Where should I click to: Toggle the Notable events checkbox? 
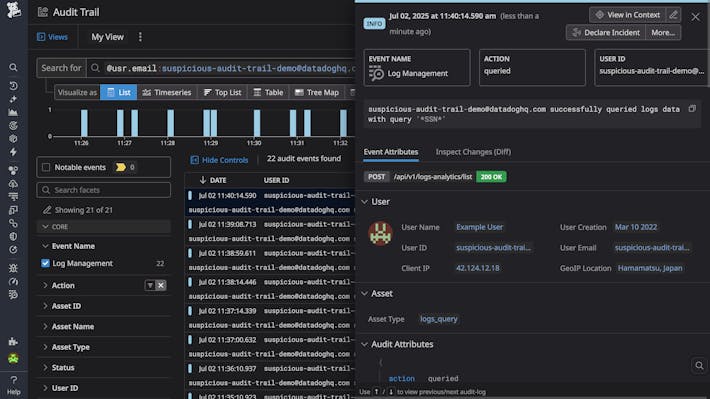[46, 167]
